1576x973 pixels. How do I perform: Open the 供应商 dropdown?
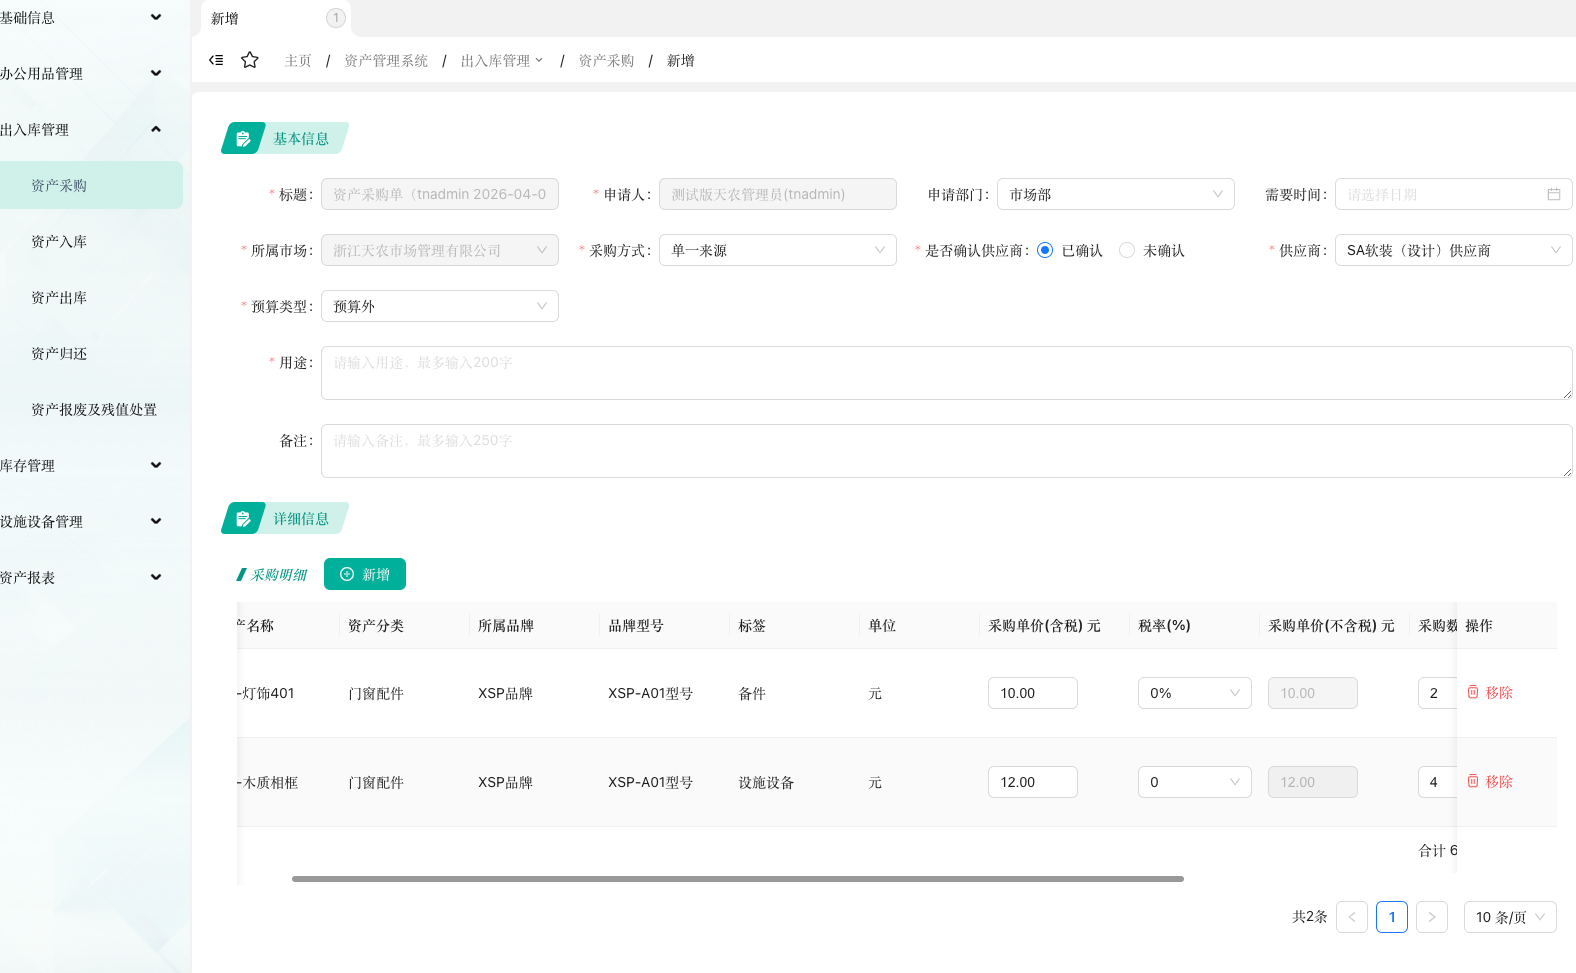(1452, 250)
